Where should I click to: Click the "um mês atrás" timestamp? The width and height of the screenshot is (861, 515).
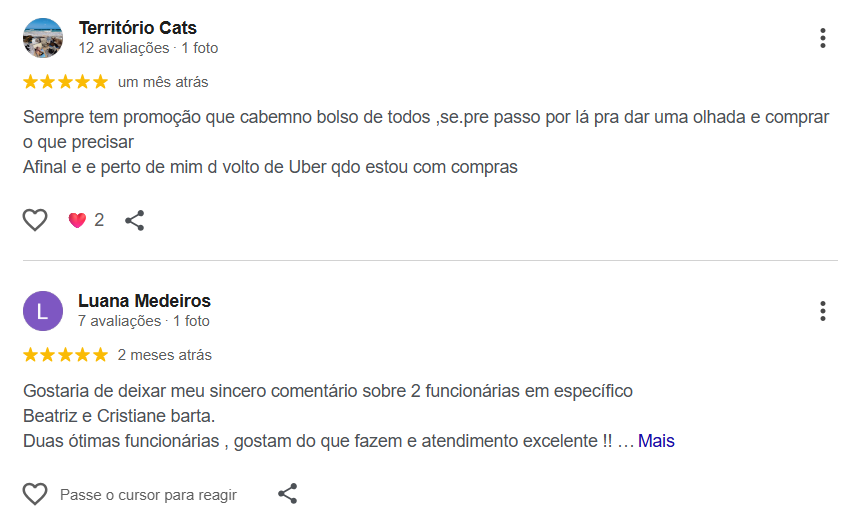click(x=163, y=82)
